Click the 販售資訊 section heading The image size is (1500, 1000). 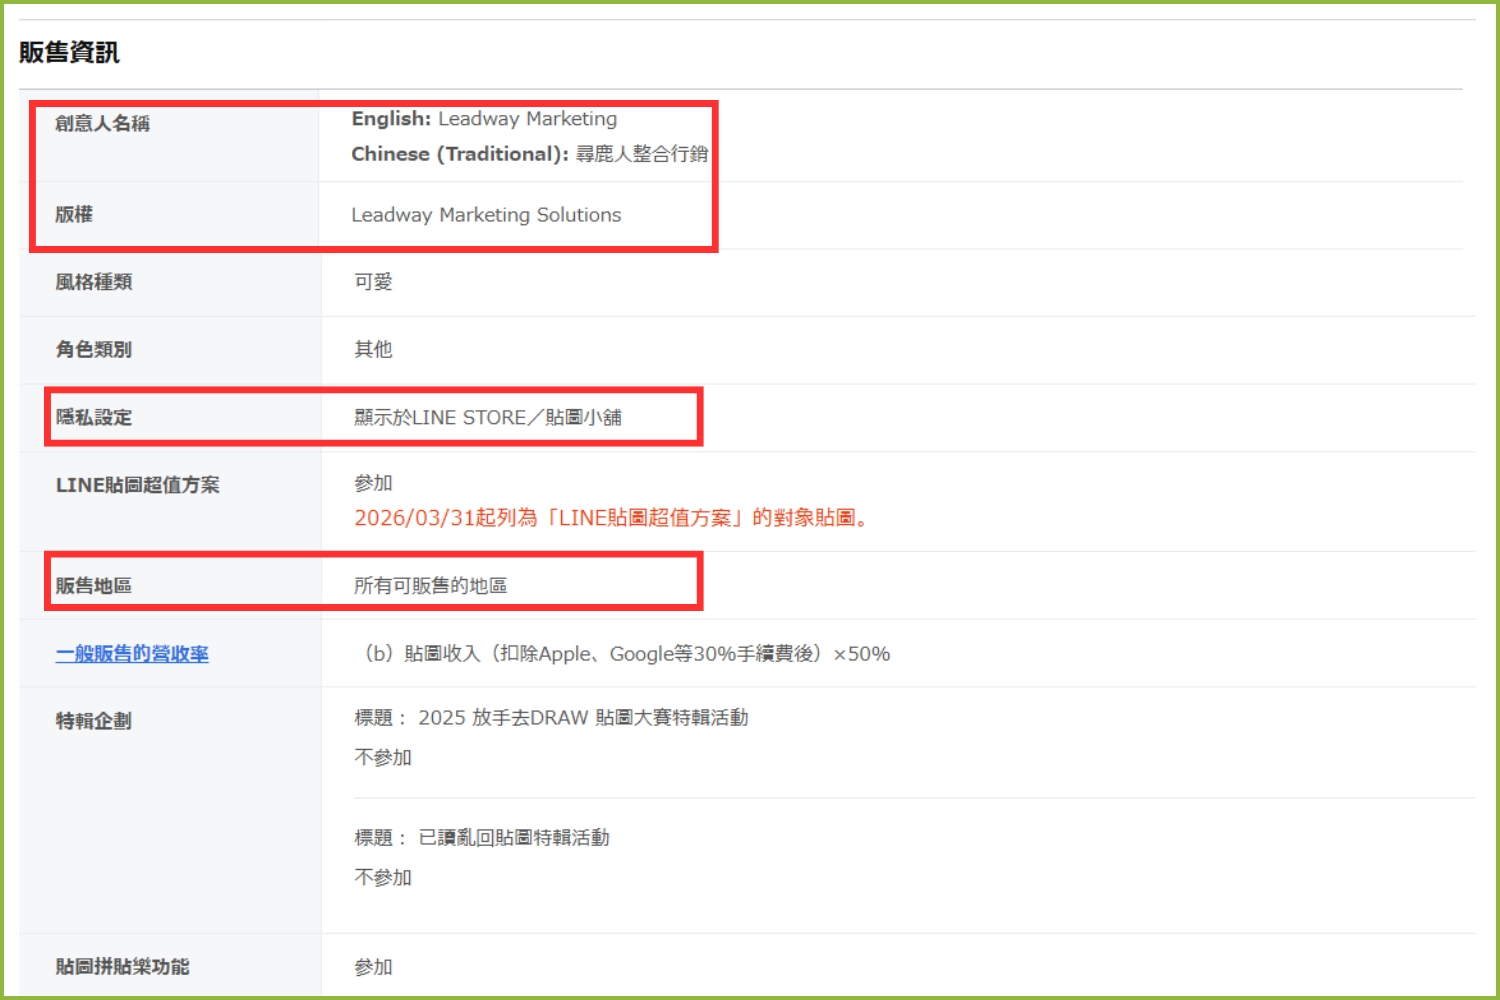[x=69, y=52]
